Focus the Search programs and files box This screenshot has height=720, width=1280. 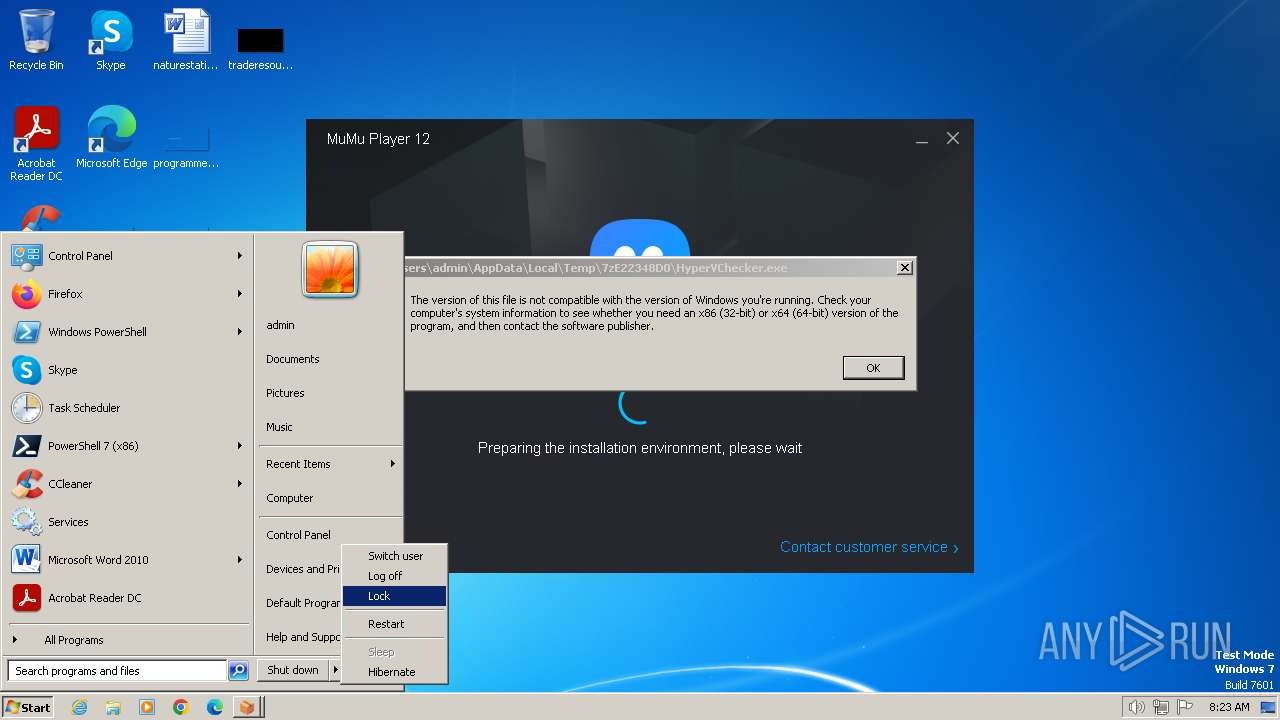(x=118, y=671)
